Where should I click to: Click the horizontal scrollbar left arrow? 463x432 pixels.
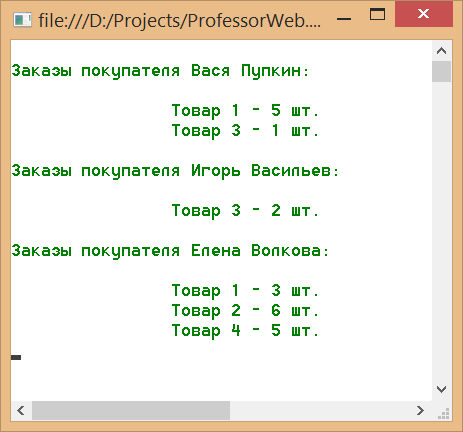(21, 410)
